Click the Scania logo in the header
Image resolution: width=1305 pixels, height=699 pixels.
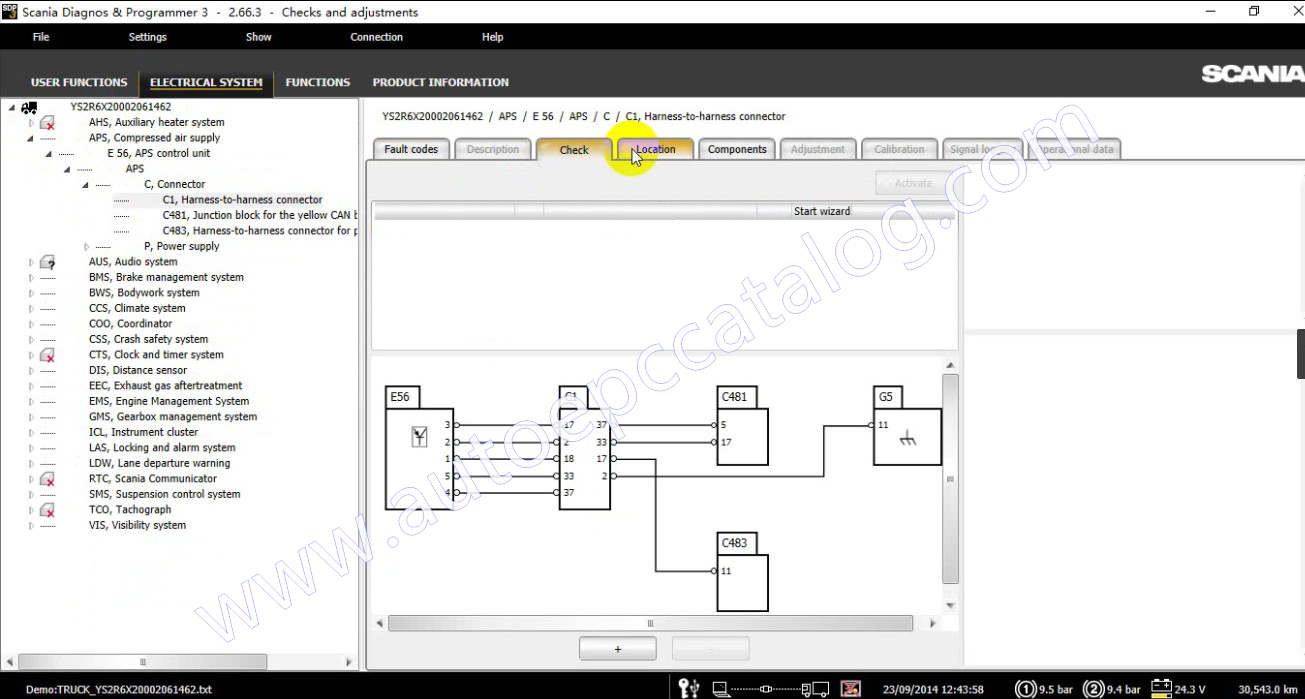pos(1252,74)
